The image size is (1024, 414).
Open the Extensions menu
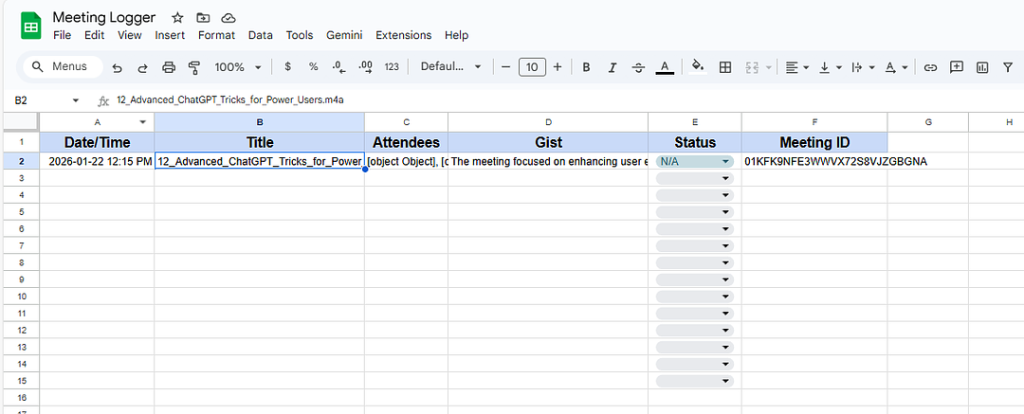pyautogui.click(x=404, y=35)
